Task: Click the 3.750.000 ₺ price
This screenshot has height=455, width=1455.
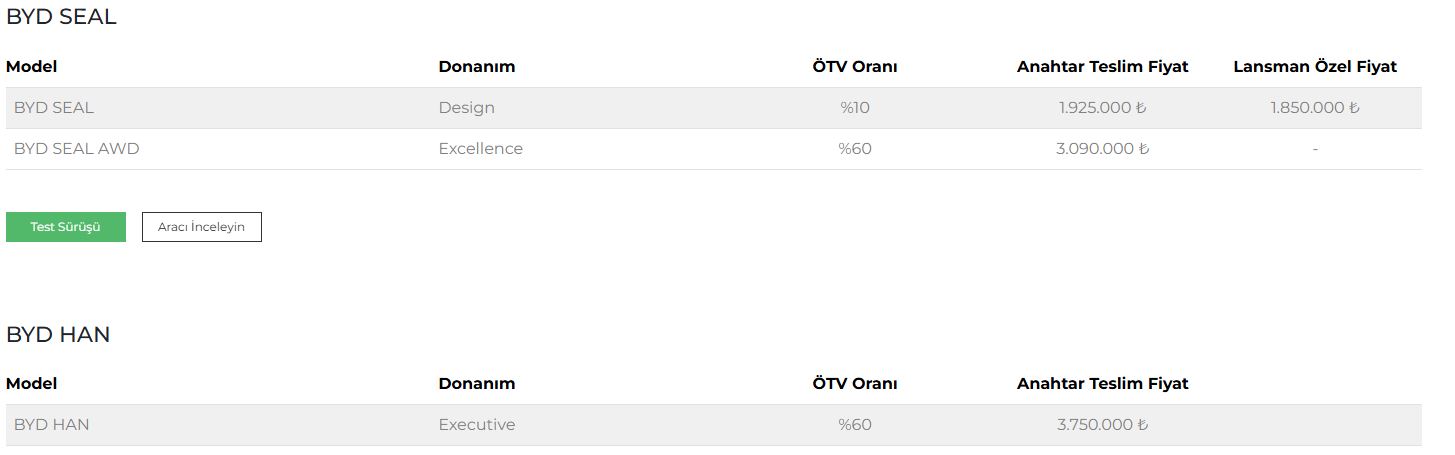Action: tap(1102, 425)
